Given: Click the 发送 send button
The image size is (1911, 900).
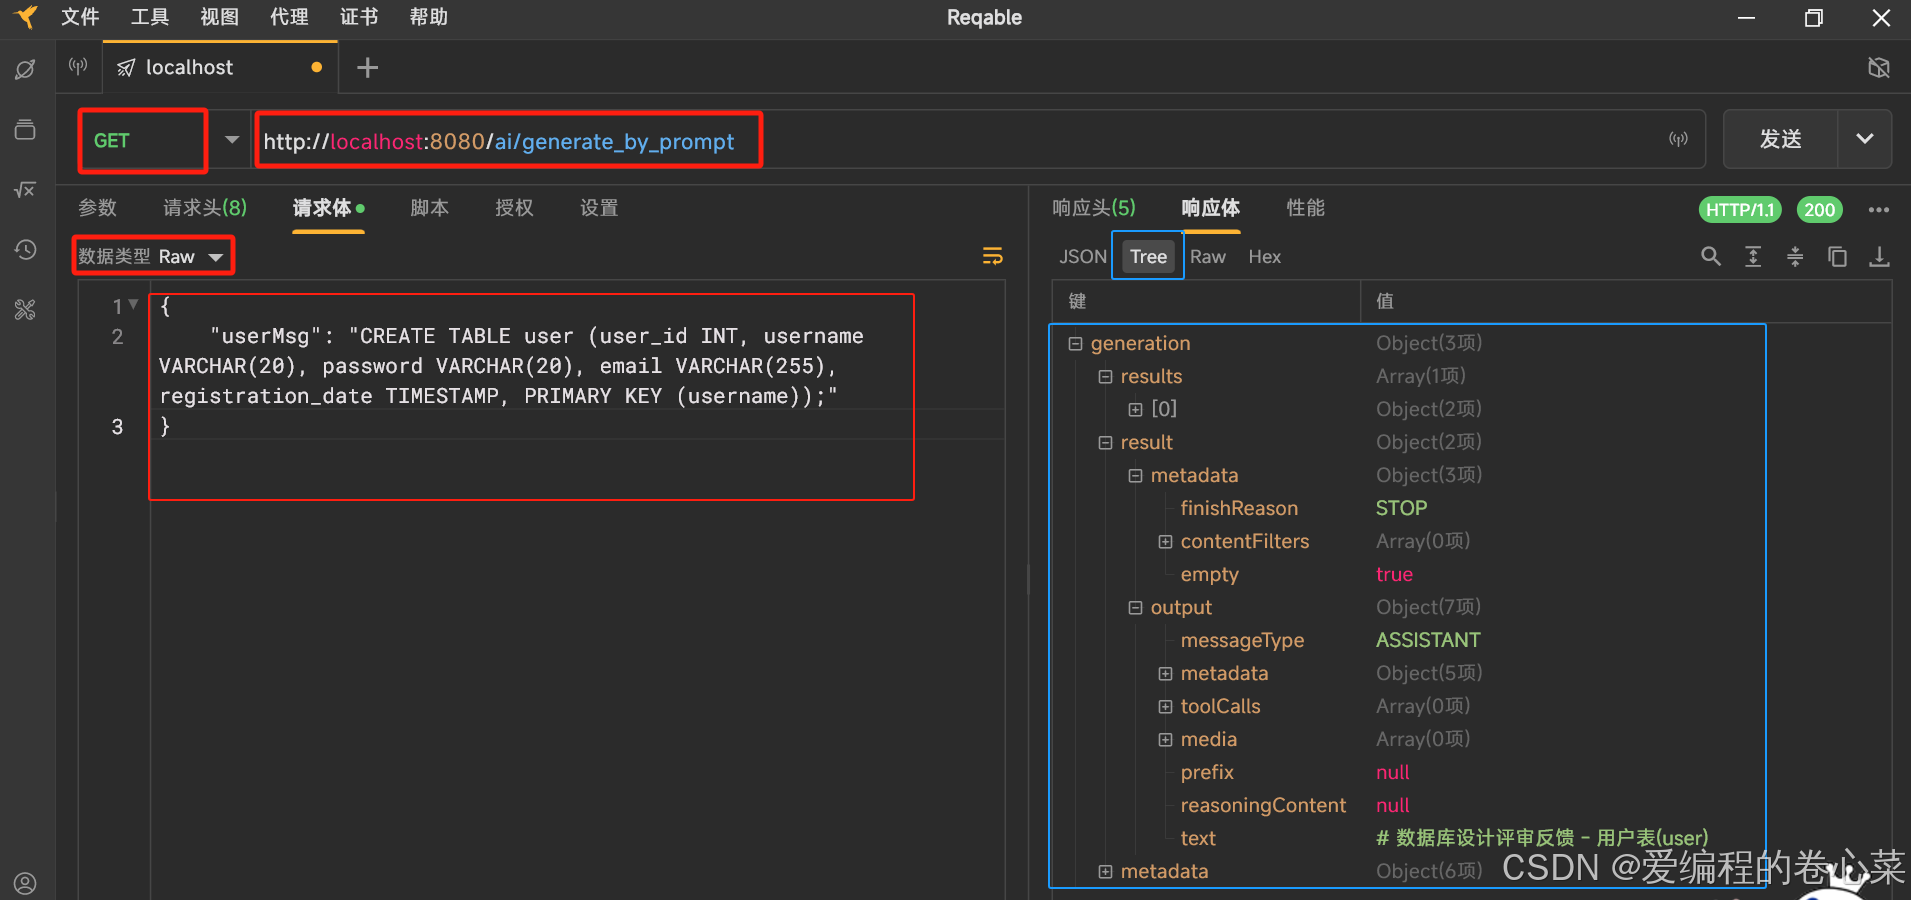Looking at the screenshot, I should [x=1780, y=139].
